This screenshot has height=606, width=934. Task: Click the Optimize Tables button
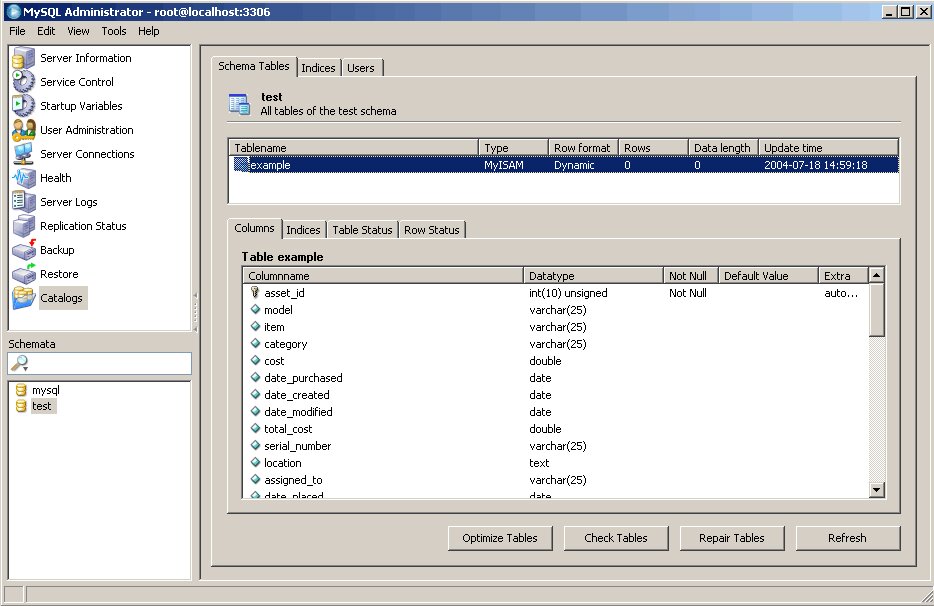coord(500,538)
